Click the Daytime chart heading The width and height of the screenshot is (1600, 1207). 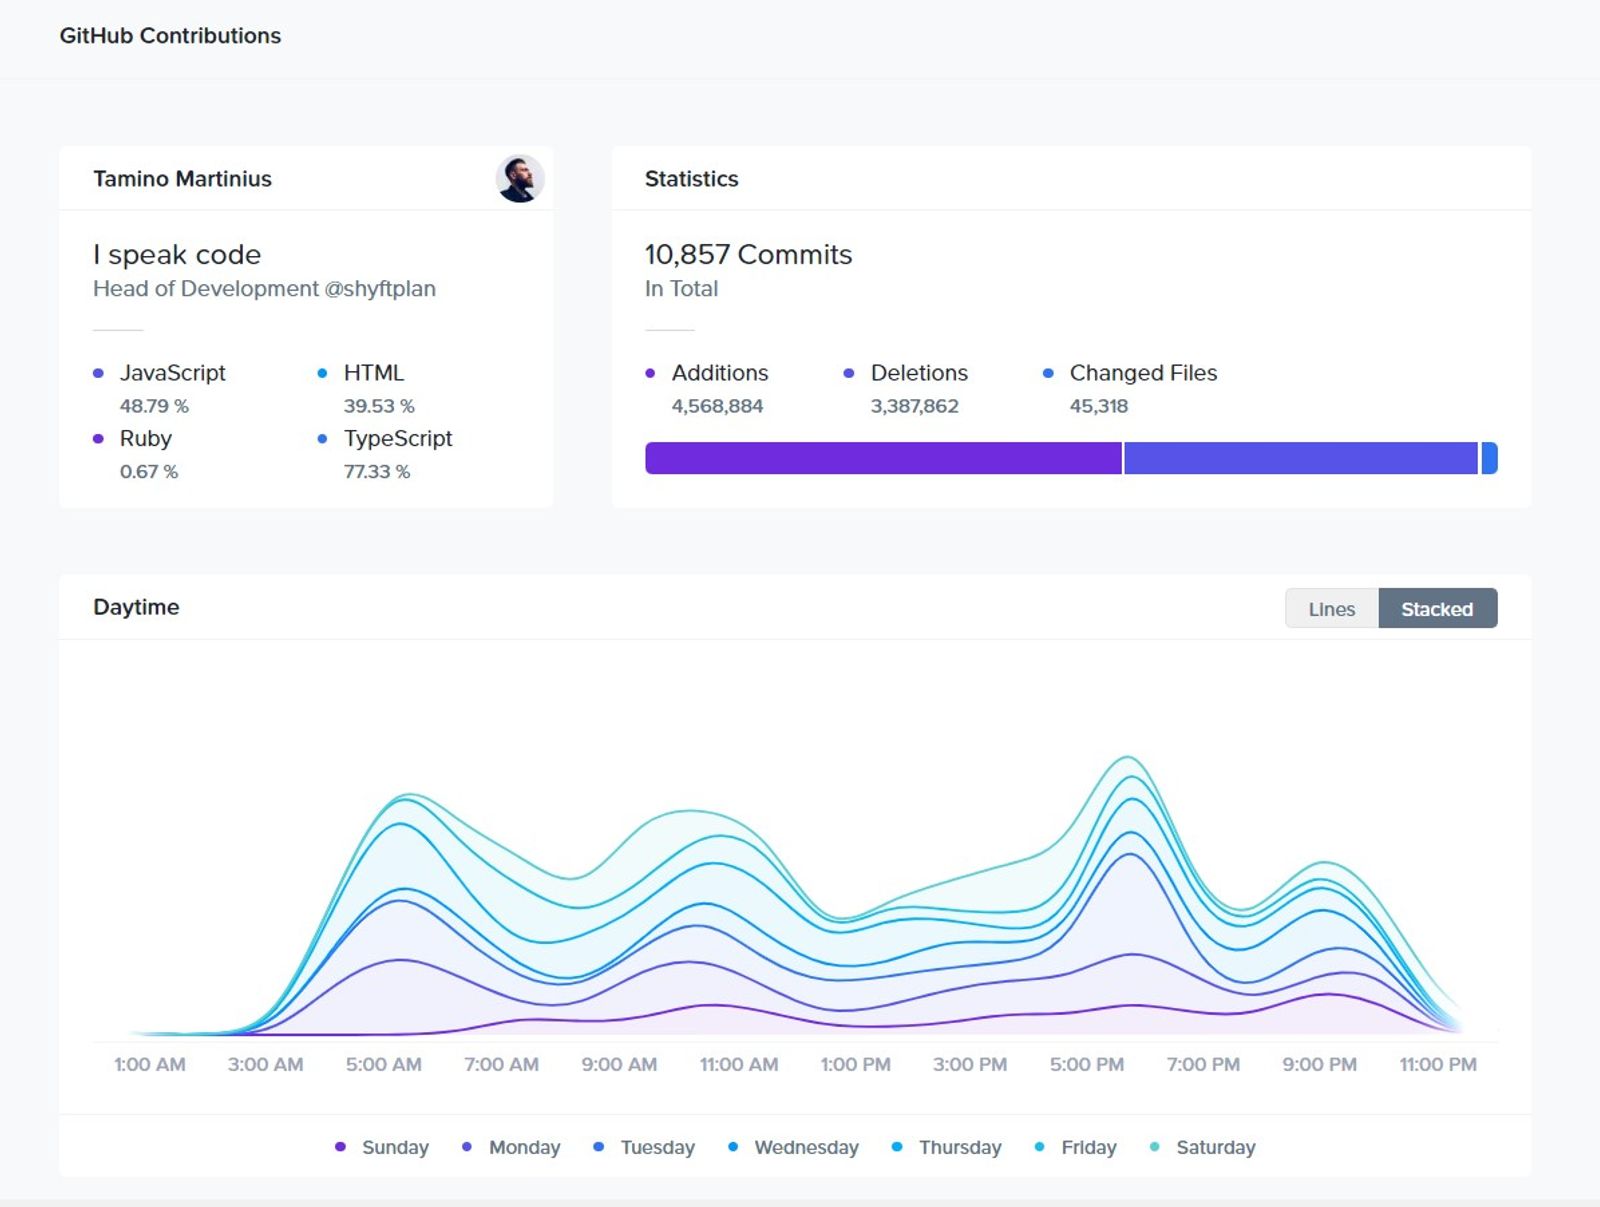136,607
